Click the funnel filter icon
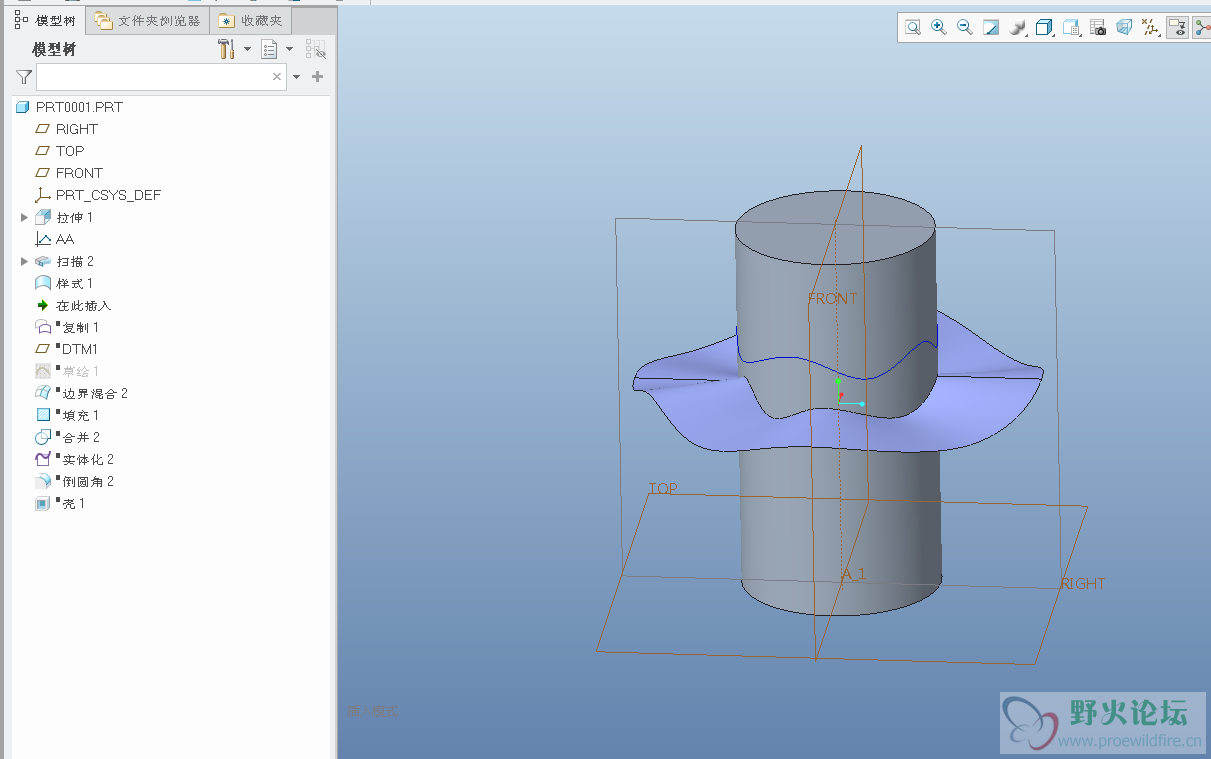This screenshot has height=759, width=1211. click(x=24, y=77)
